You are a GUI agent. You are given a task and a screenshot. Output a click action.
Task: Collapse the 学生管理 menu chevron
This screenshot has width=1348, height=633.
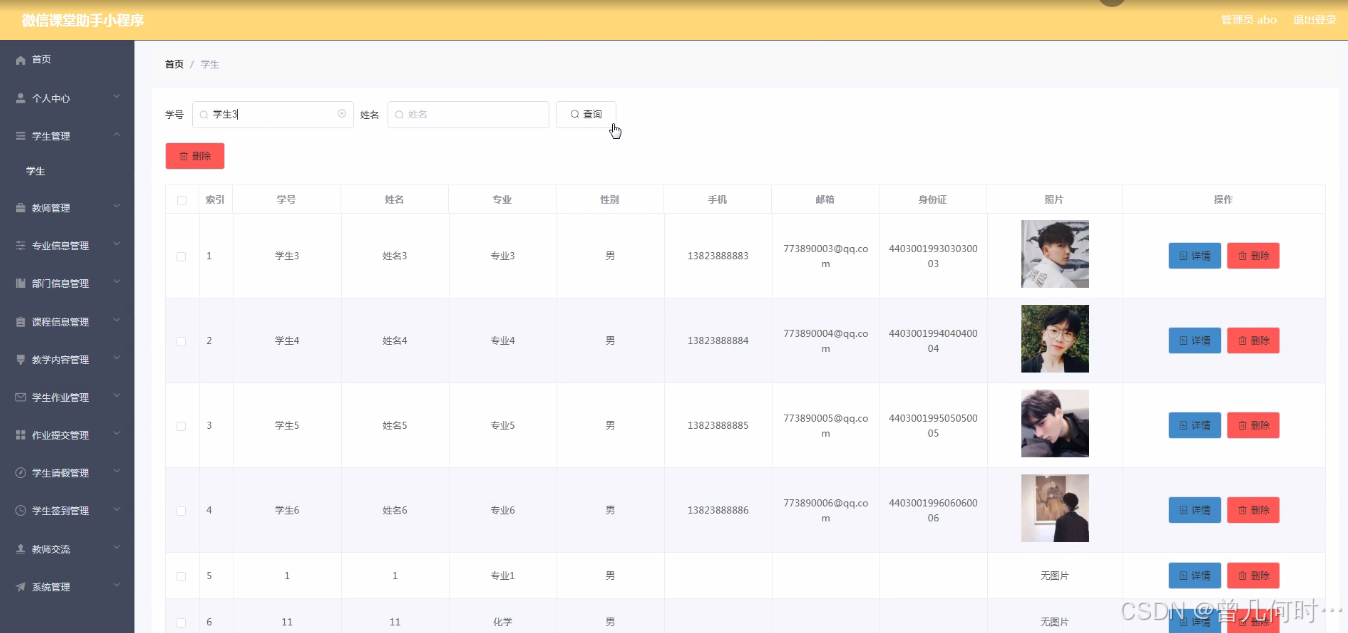coord(117,135)
